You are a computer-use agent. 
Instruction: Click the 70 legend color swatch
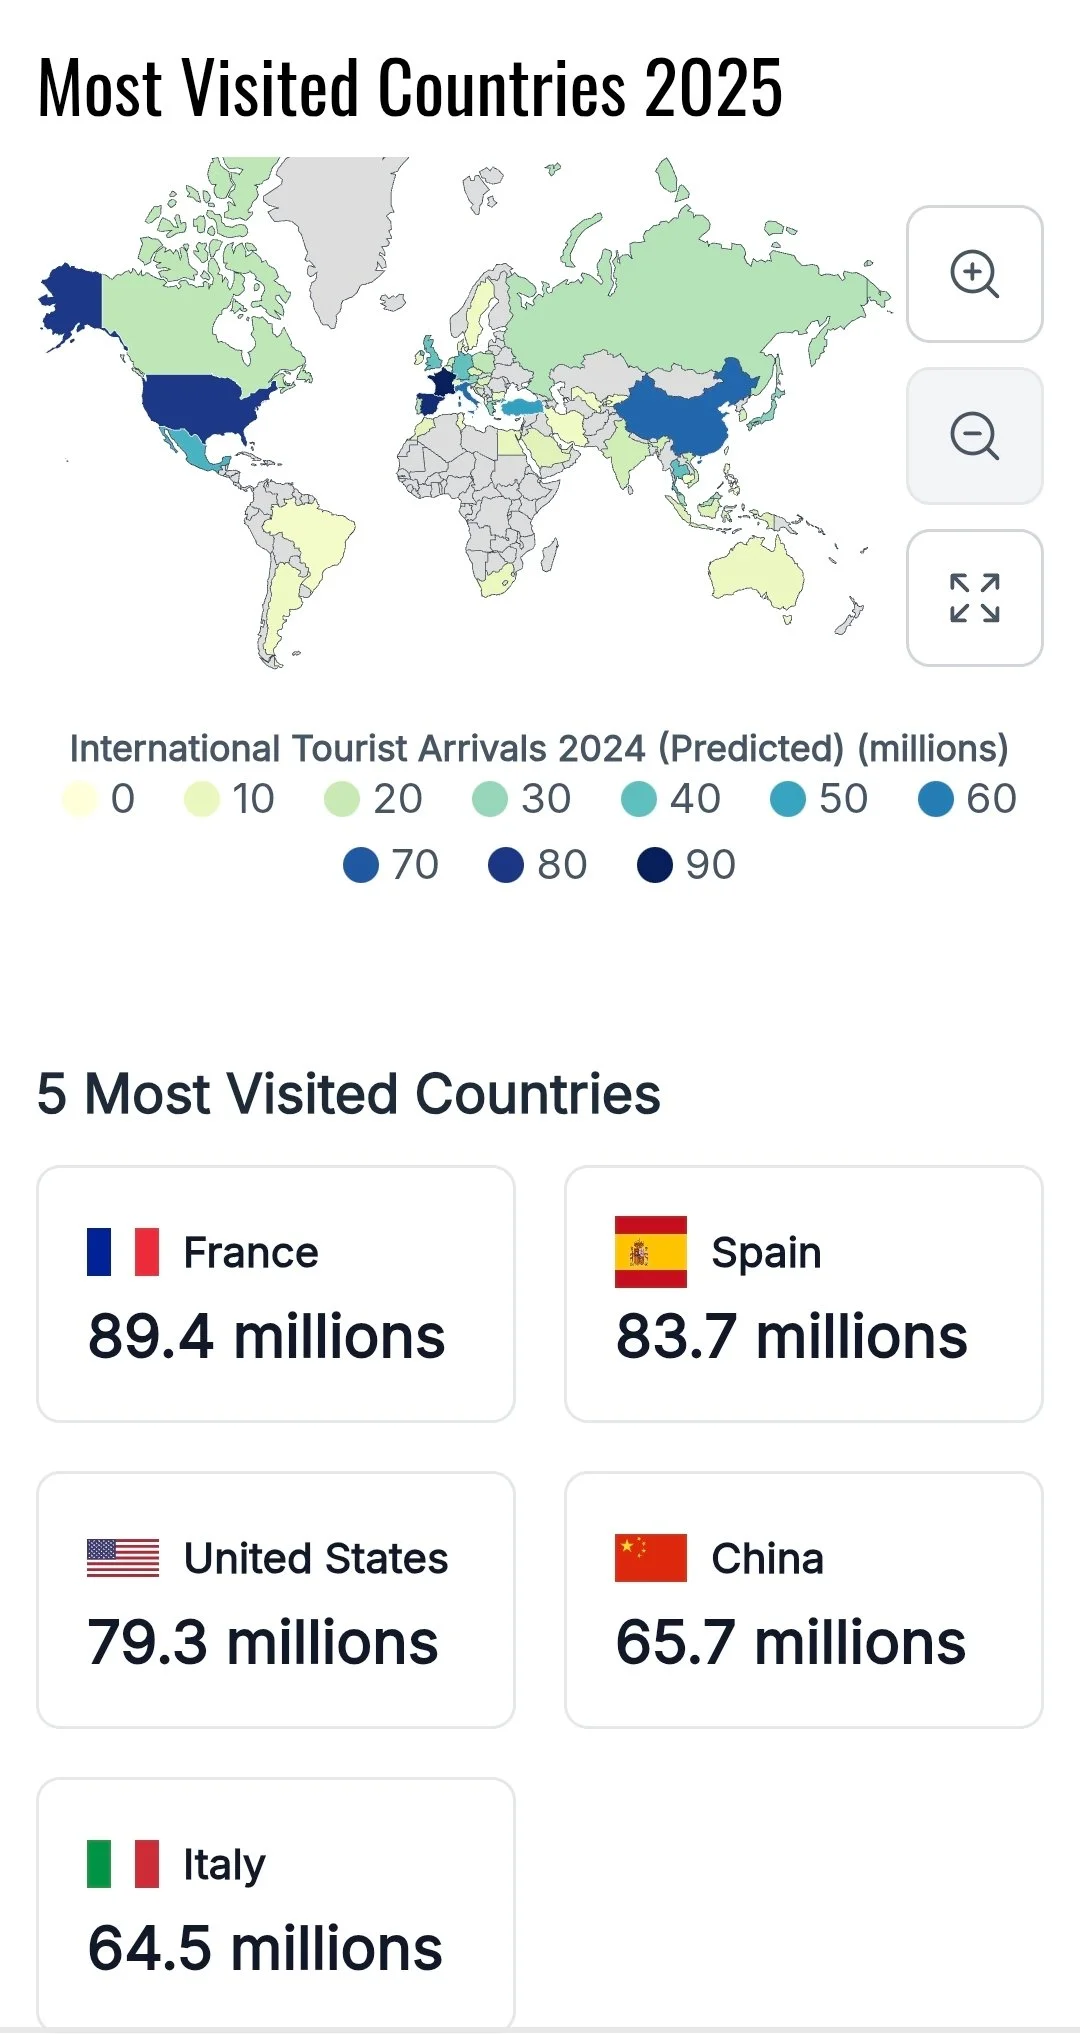click(361, 865)
